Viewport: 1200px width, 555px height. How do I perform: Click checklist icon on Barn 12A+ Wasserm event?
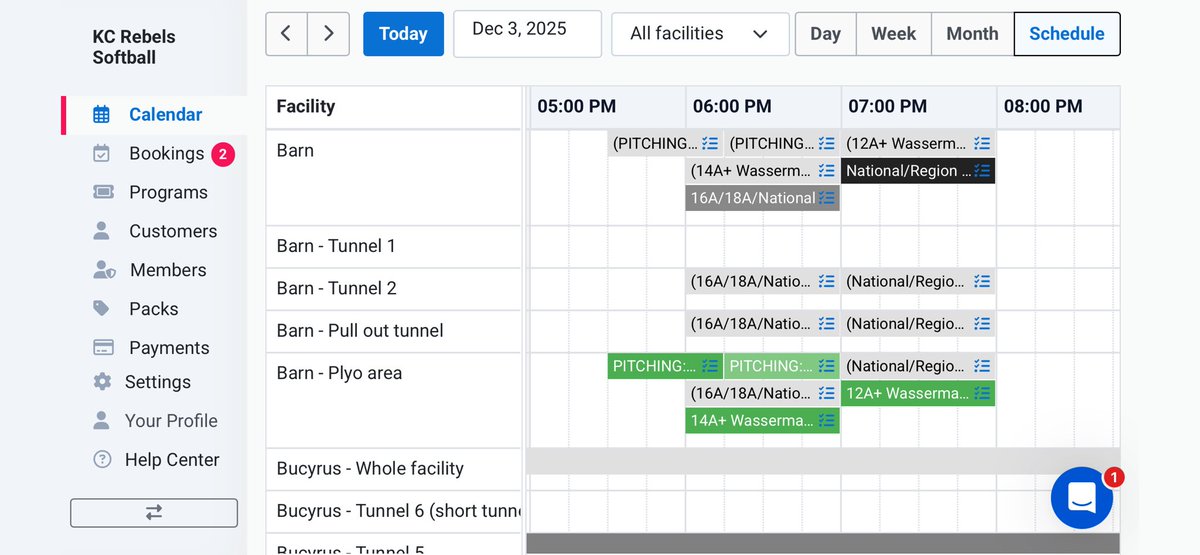tap(982, 144)
